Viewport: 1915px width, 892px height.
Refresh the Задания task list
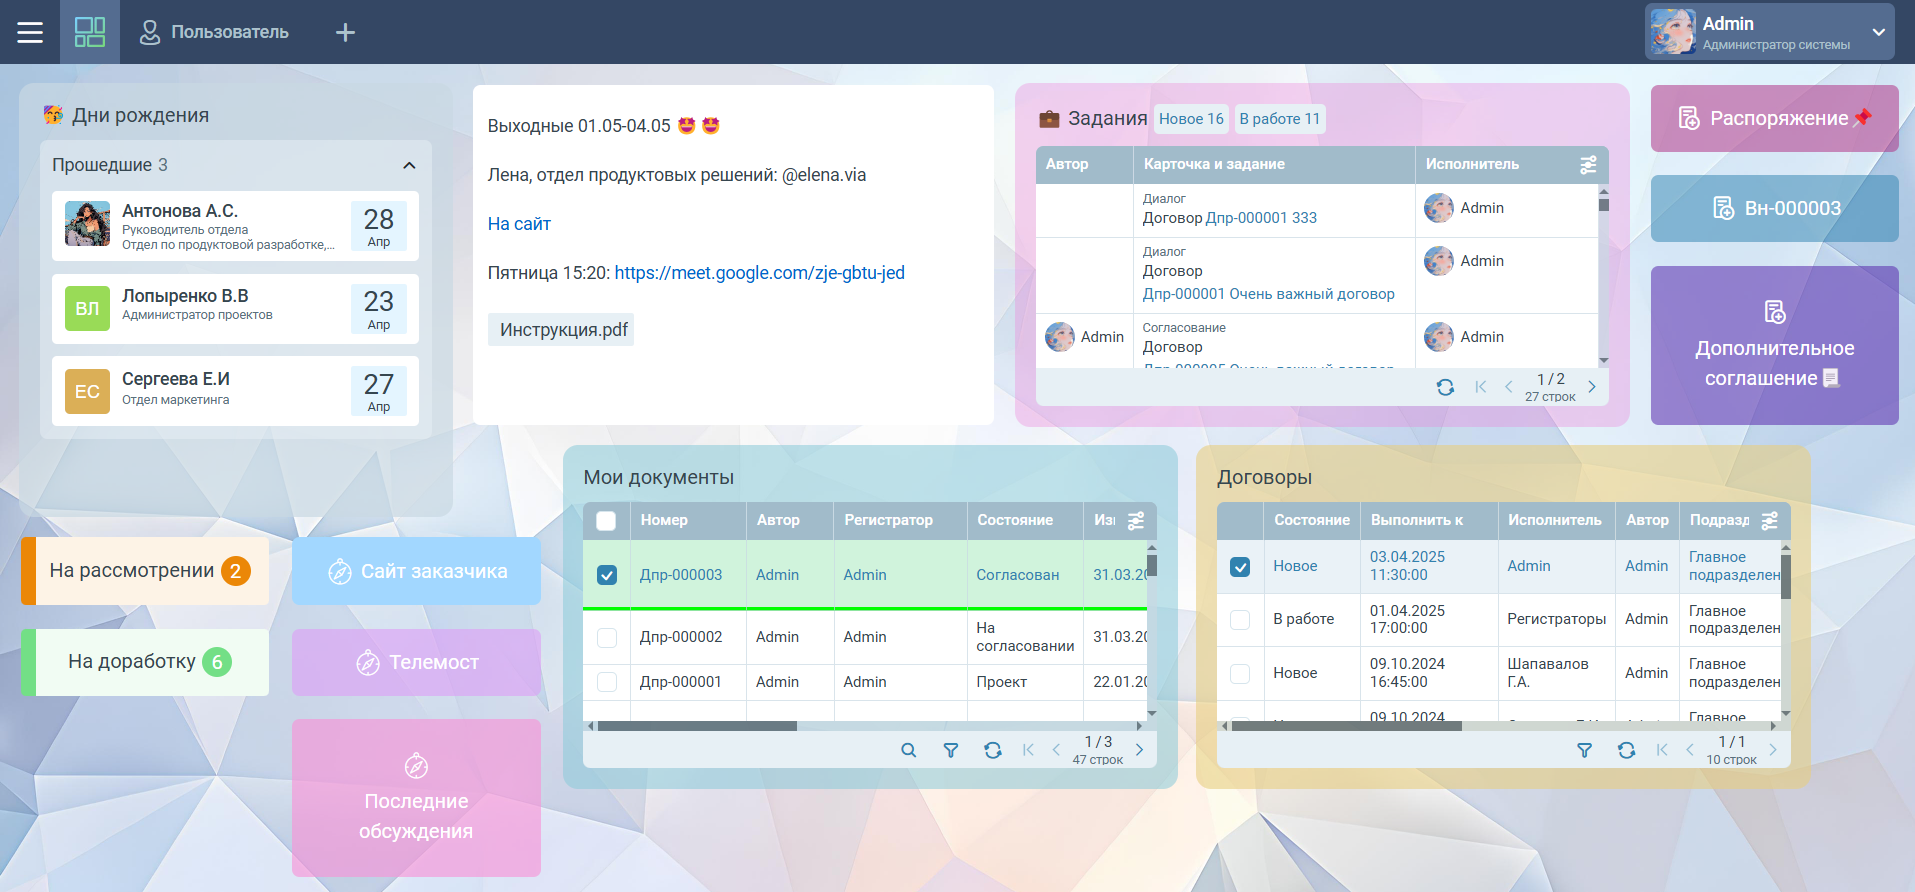(1445, 387)
